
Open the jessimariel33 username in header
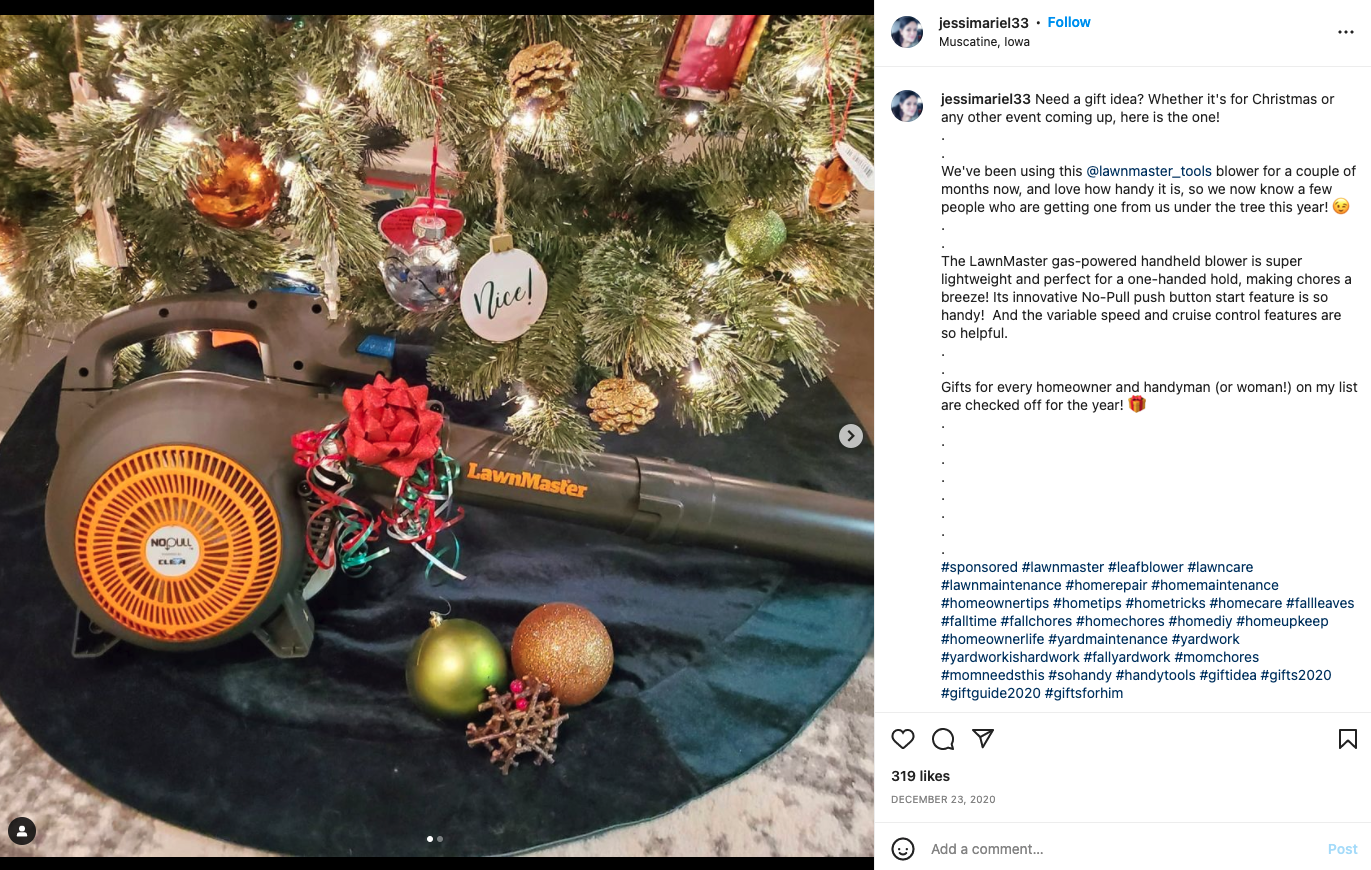pyautogui.click(x=984, y=23)
